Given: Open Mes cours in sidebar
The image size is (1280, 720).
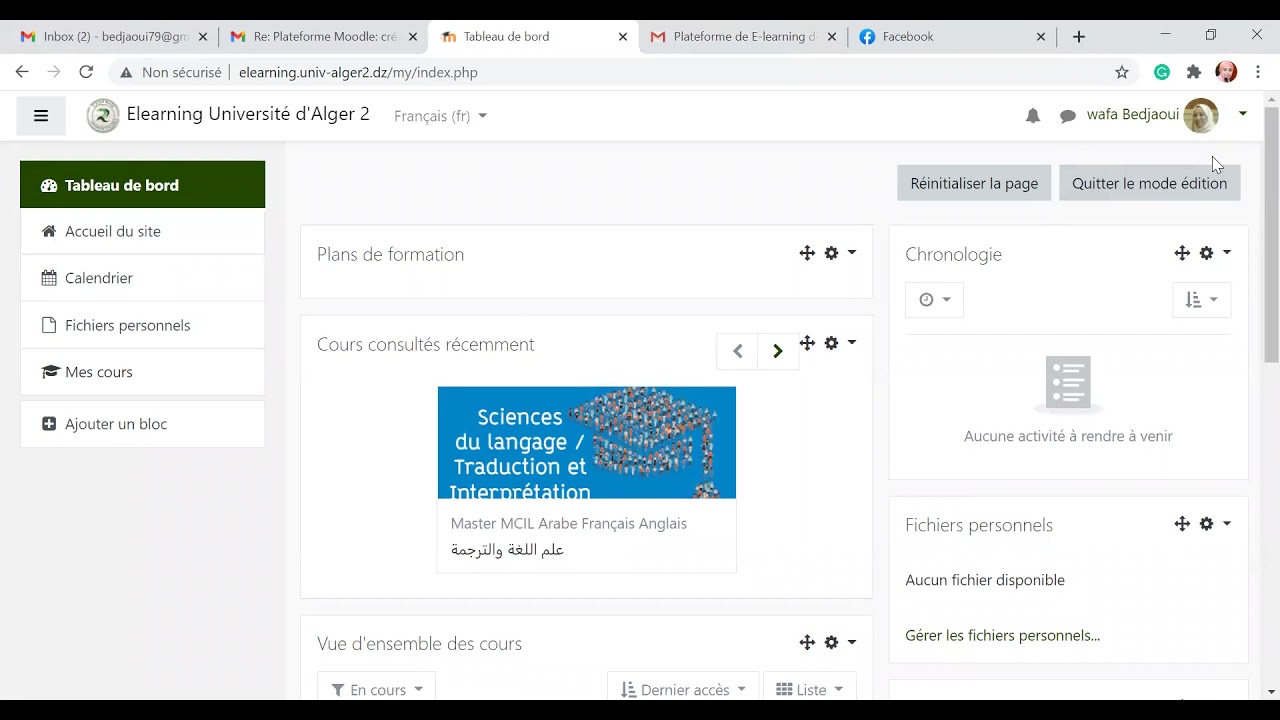Looking at the screenshot, I should pos(142,372).
